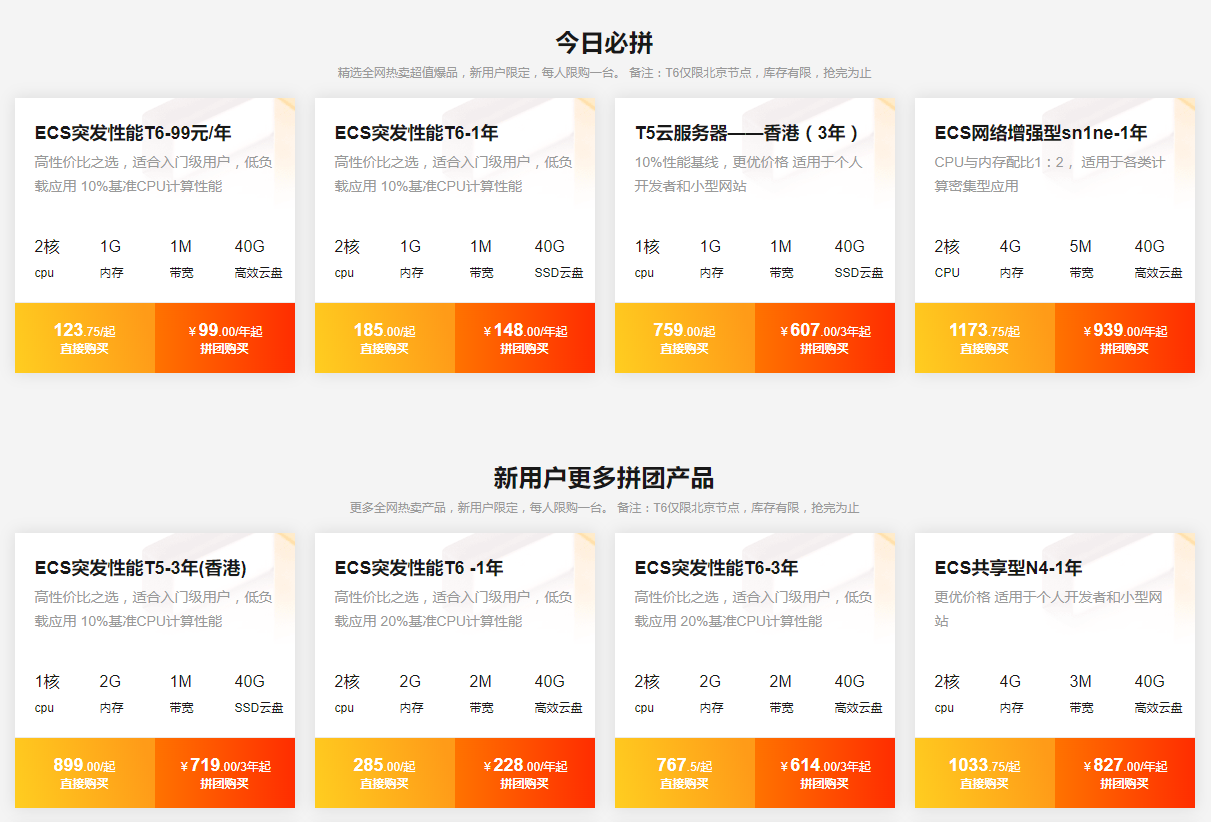The height and width of the screenshot is (822, 1211).
Task: Click ¥228.00/年起 拼团购买 button
Action: pos(525,773)
